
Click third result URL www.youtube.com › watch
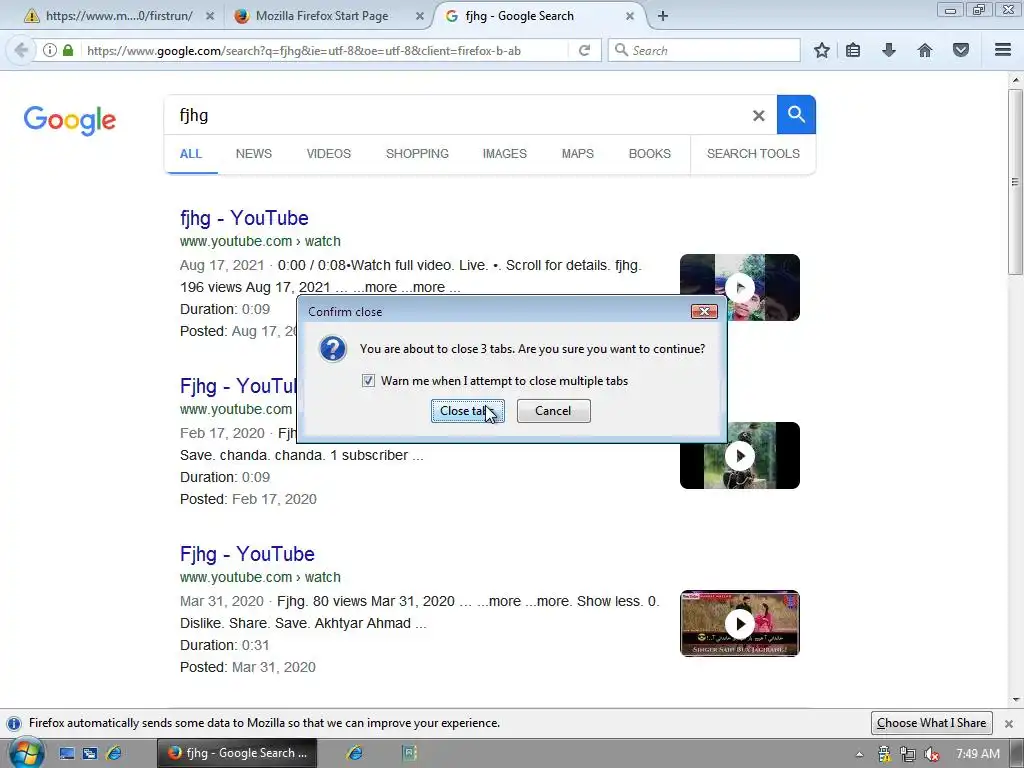(260, 577)
